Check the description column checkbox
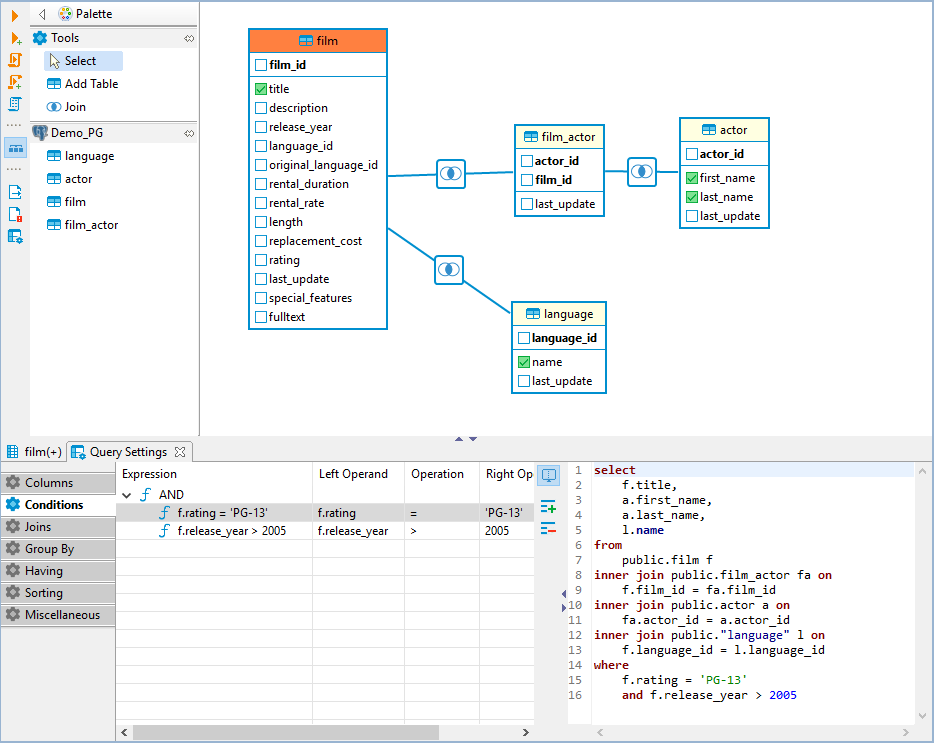Screen dimensions: 934x743 click(x=261, y=108)
